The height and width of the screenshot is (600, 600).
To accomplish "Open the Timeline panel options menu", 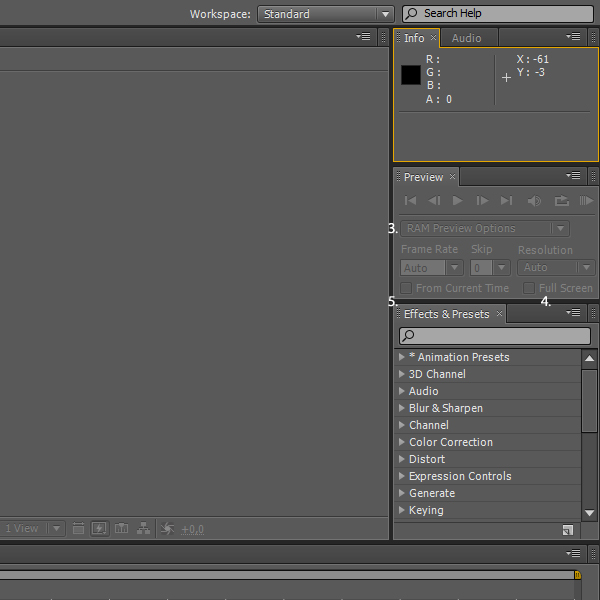I will click(x=574, y=553).
